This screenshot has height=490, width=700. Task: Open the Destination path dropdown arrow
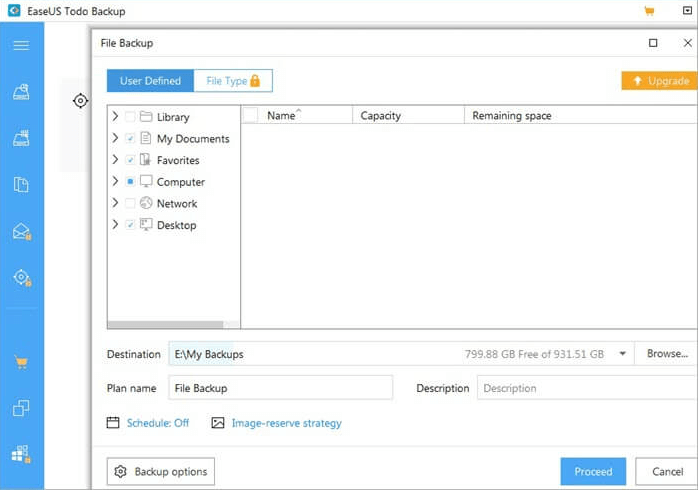[x=623, y=354]
